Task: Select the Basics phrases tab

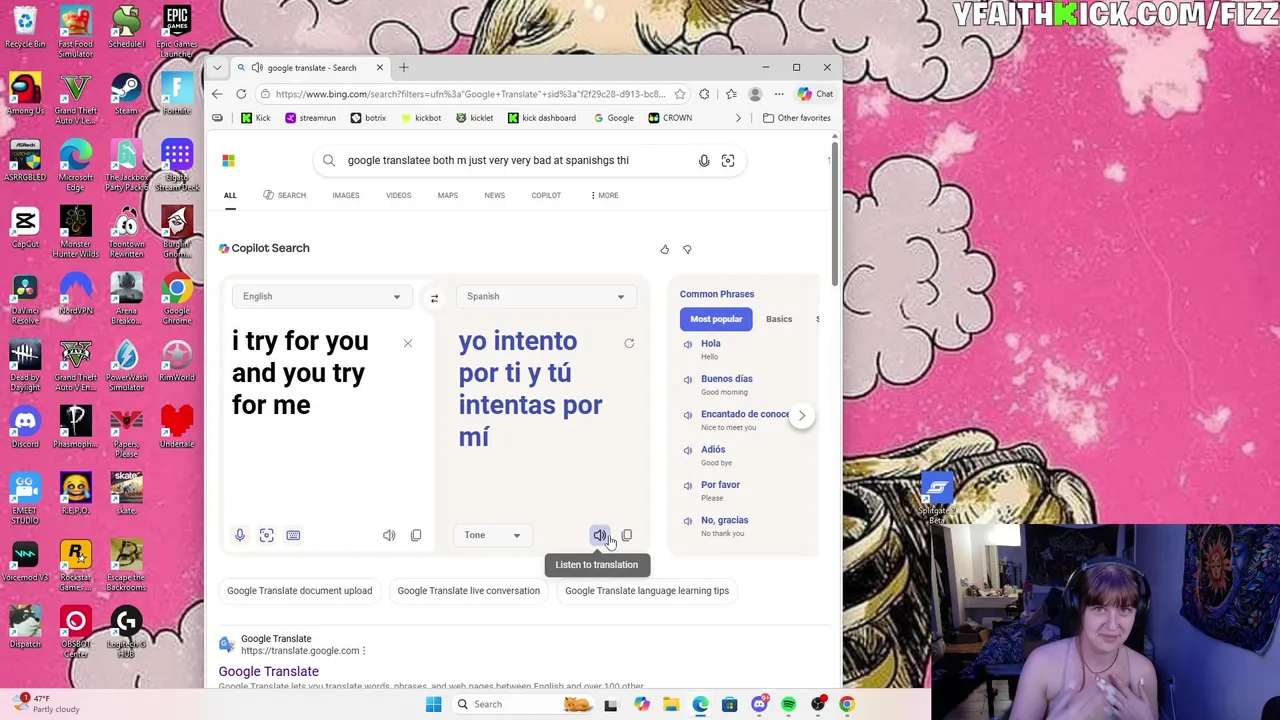Action: (779, 319)
